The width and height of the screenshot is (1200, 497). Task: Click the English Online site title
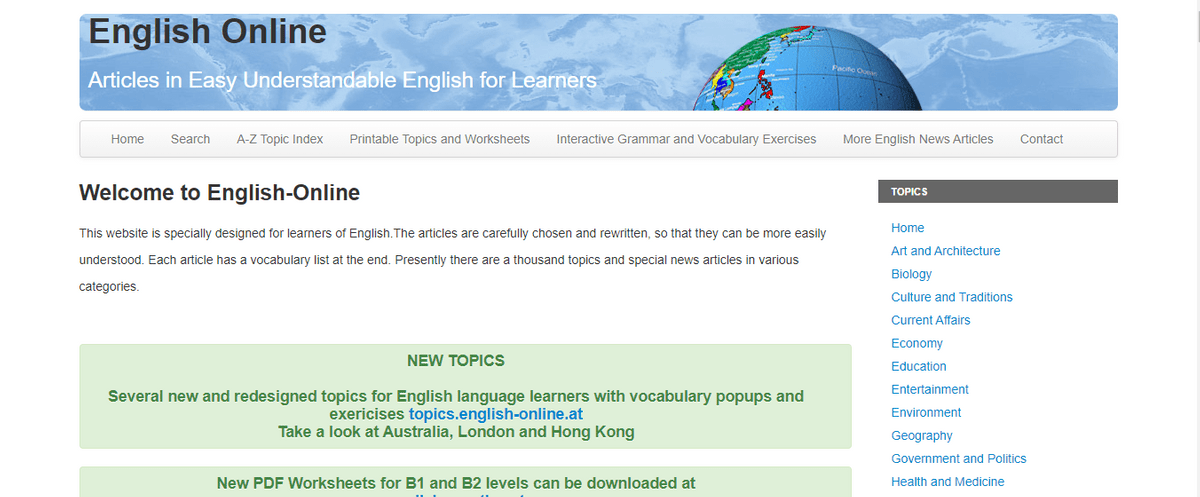(x=208, y=32)
